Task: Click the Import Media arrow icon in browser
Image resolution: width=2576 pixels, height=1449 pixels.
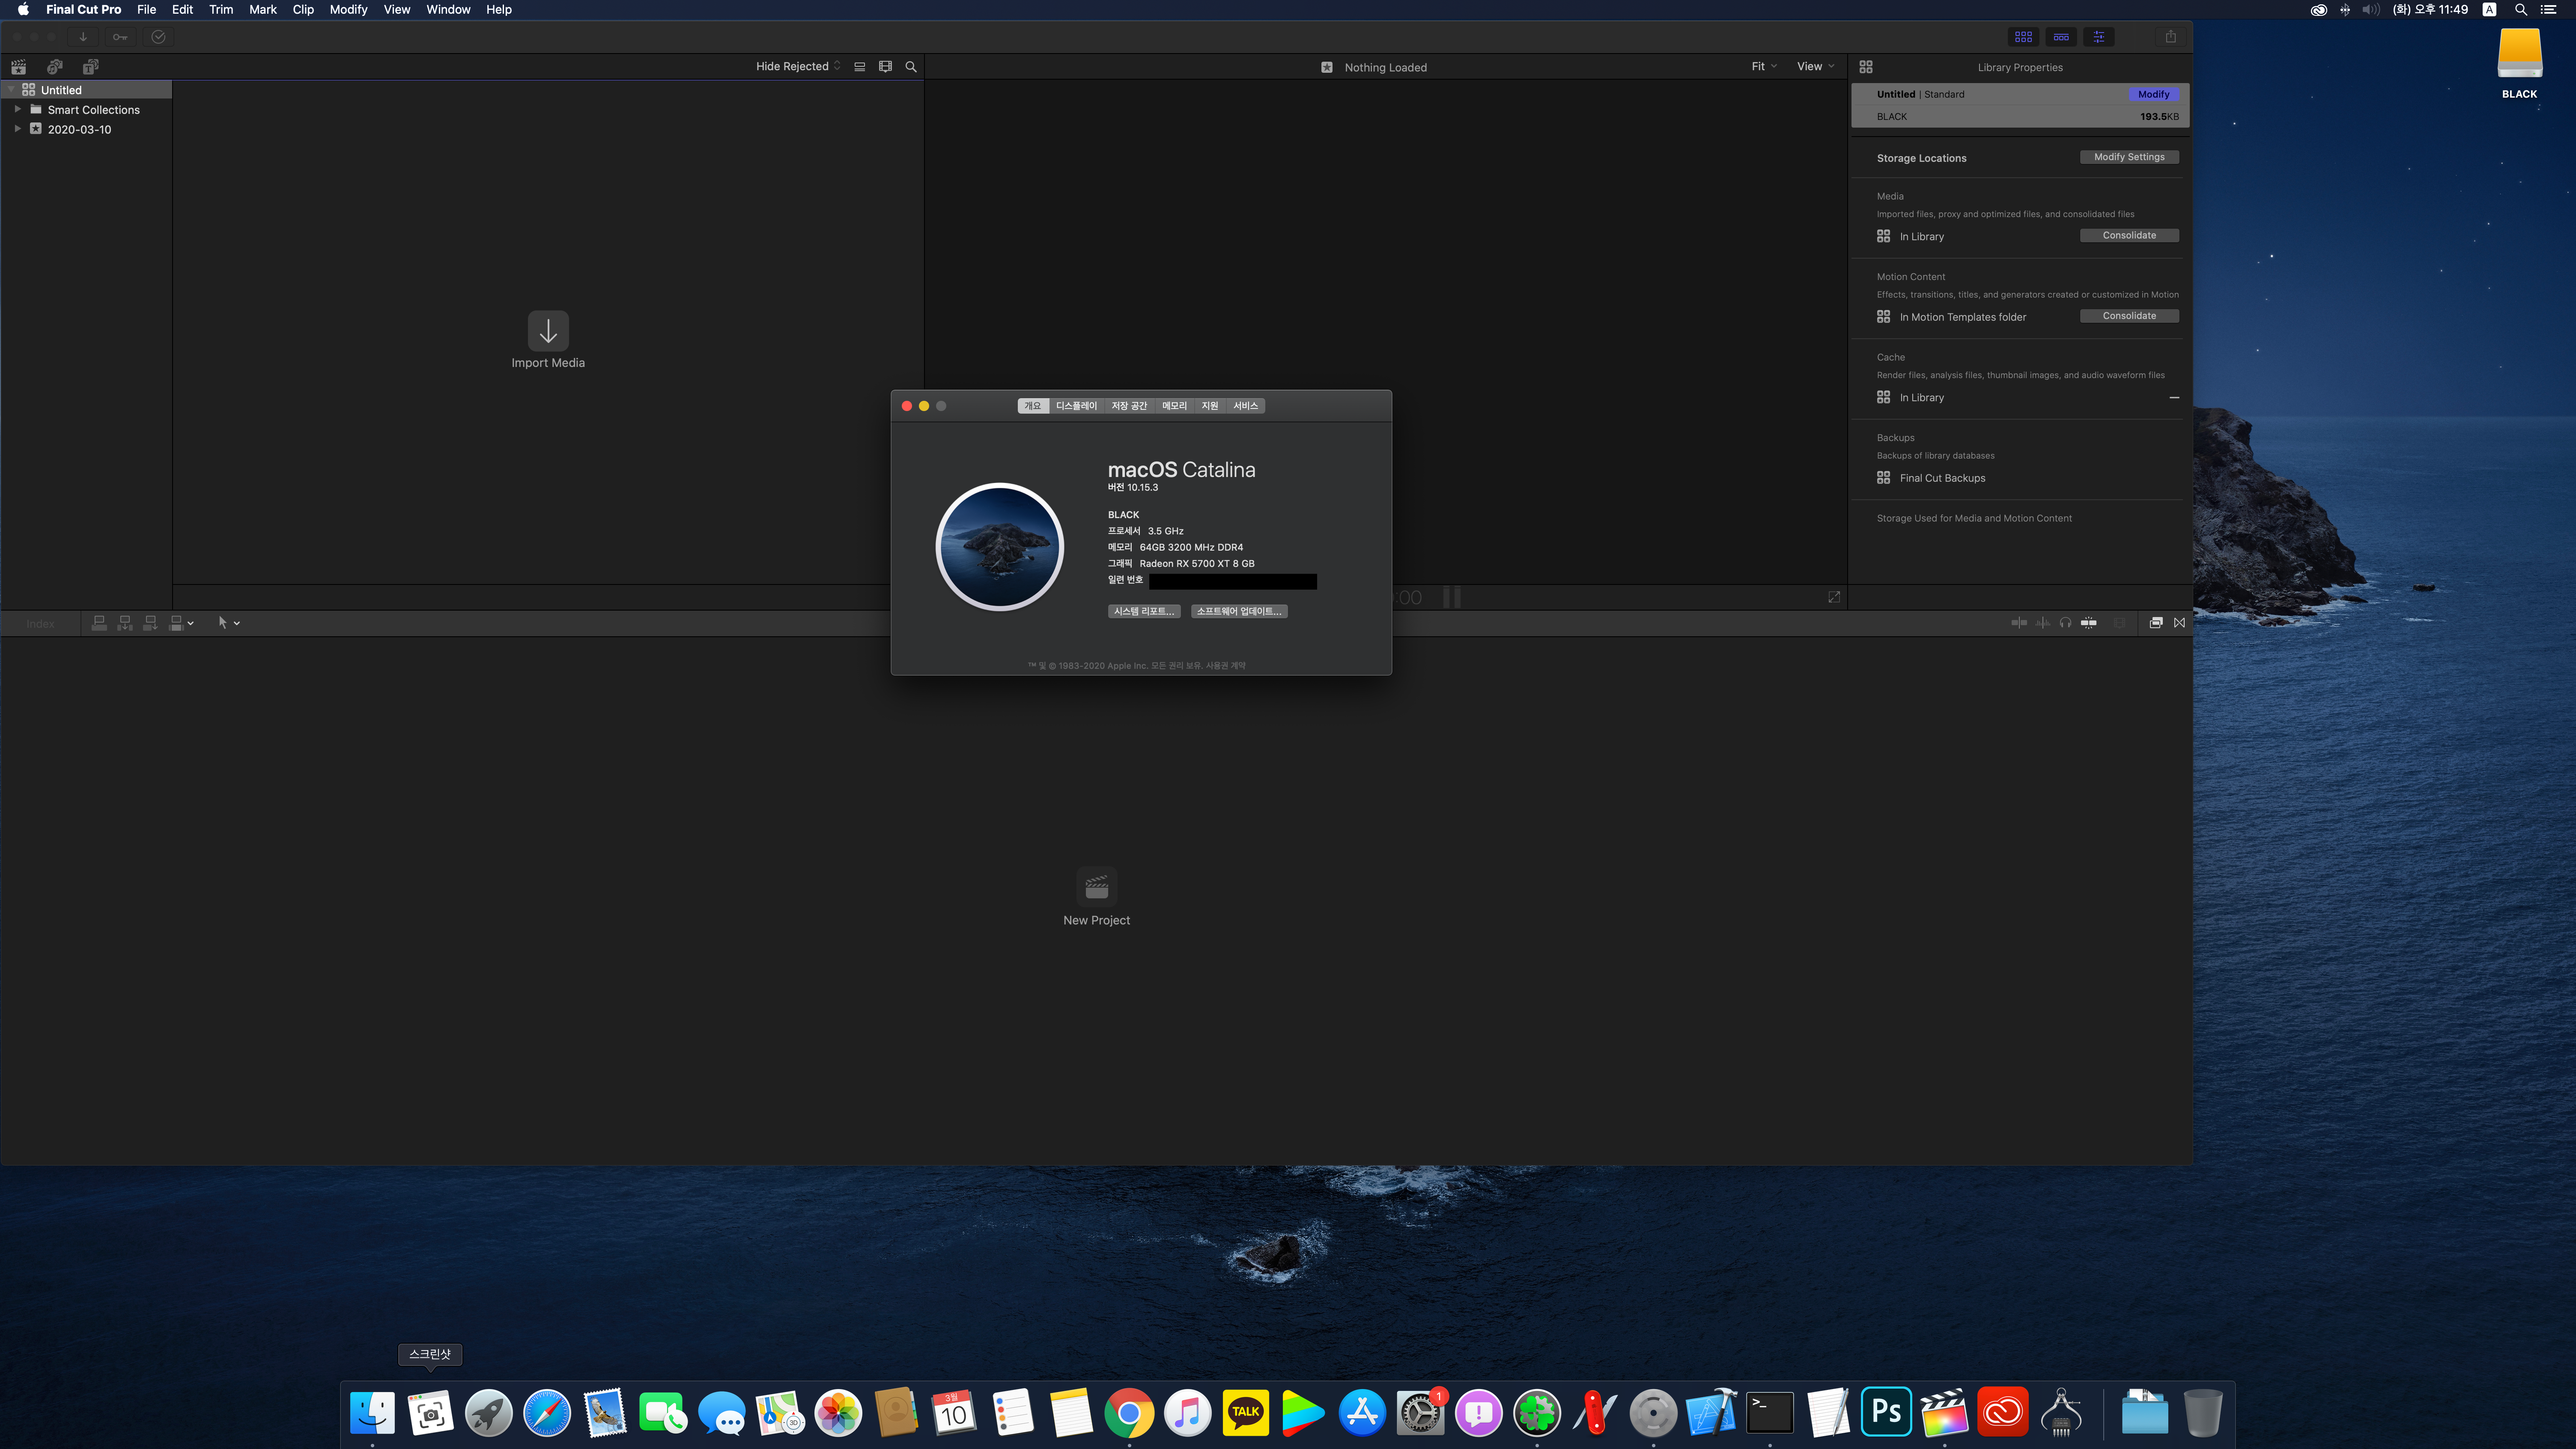Action: coord(548,330)
